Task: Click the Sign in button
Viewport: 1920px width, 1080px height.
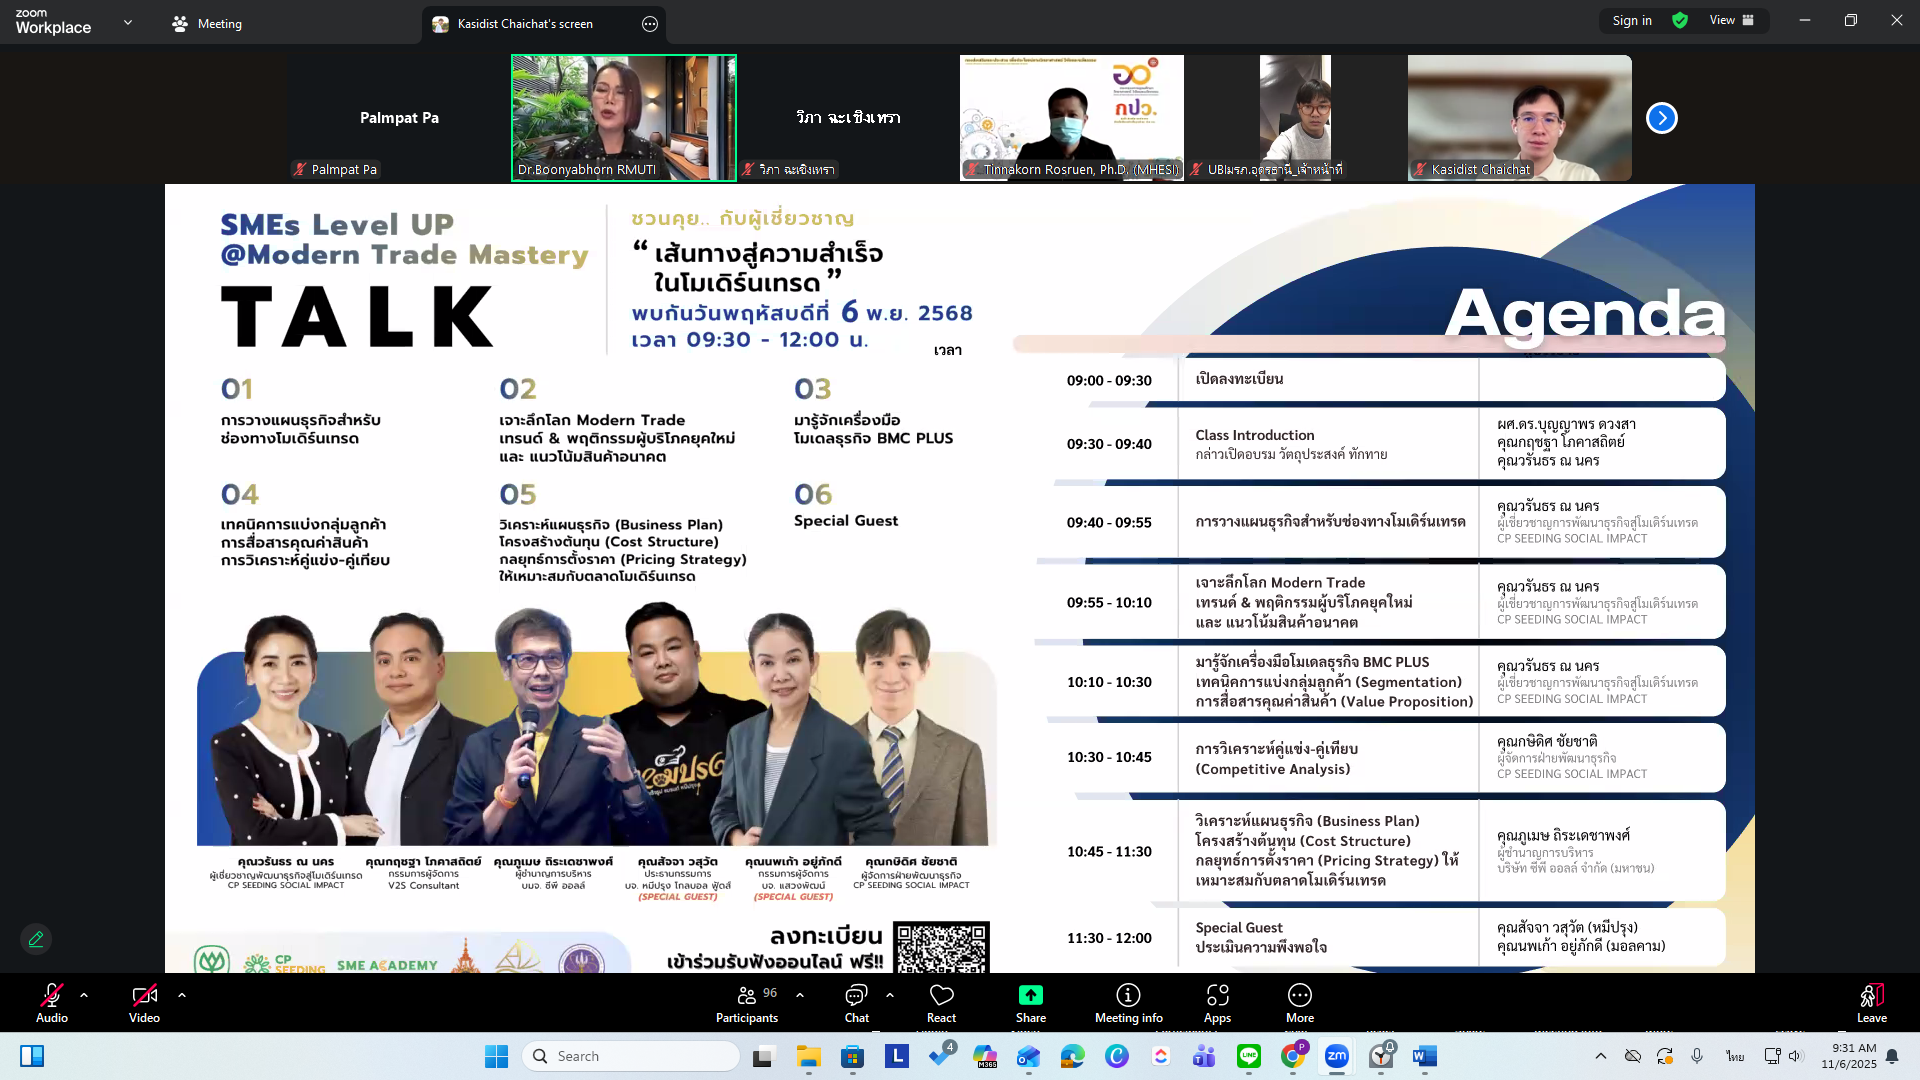Action: tap(1631, 20)
